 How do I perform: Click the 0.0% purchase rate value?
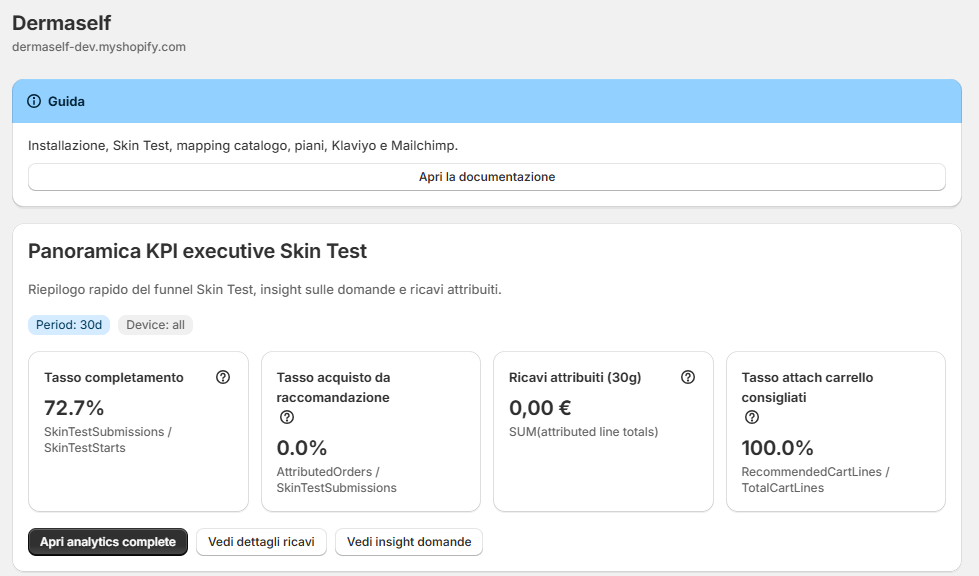pos(302,447)
